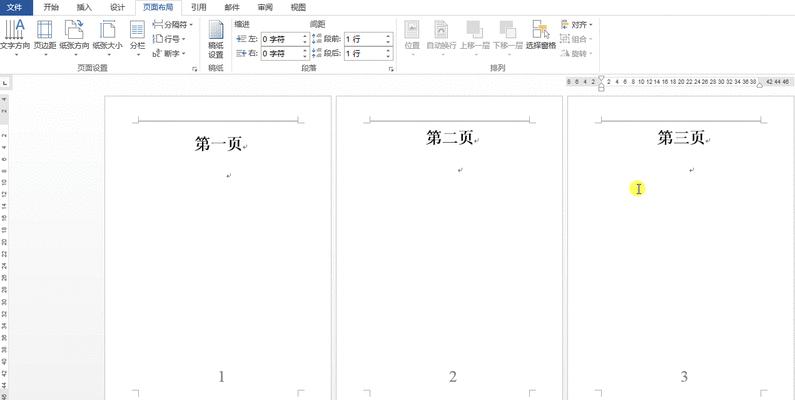Screen dimensions: 795x400
Task: Click the hanging indent marker on ruler
Action: (x=601, y=85)
